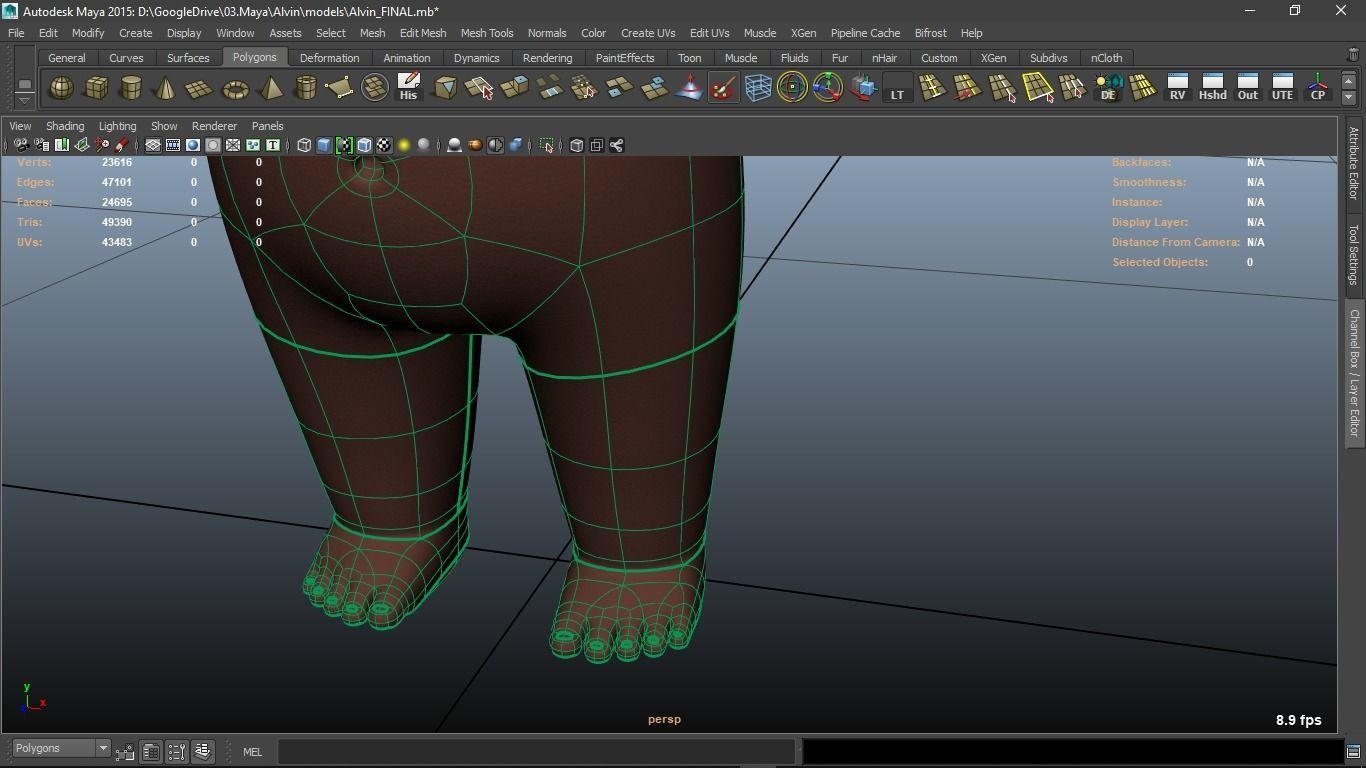Image resolution: width=1366 pixels, height=768 pixels.
Task: Click the polygon torus shelf icon
Action: [x=235, y=88]
